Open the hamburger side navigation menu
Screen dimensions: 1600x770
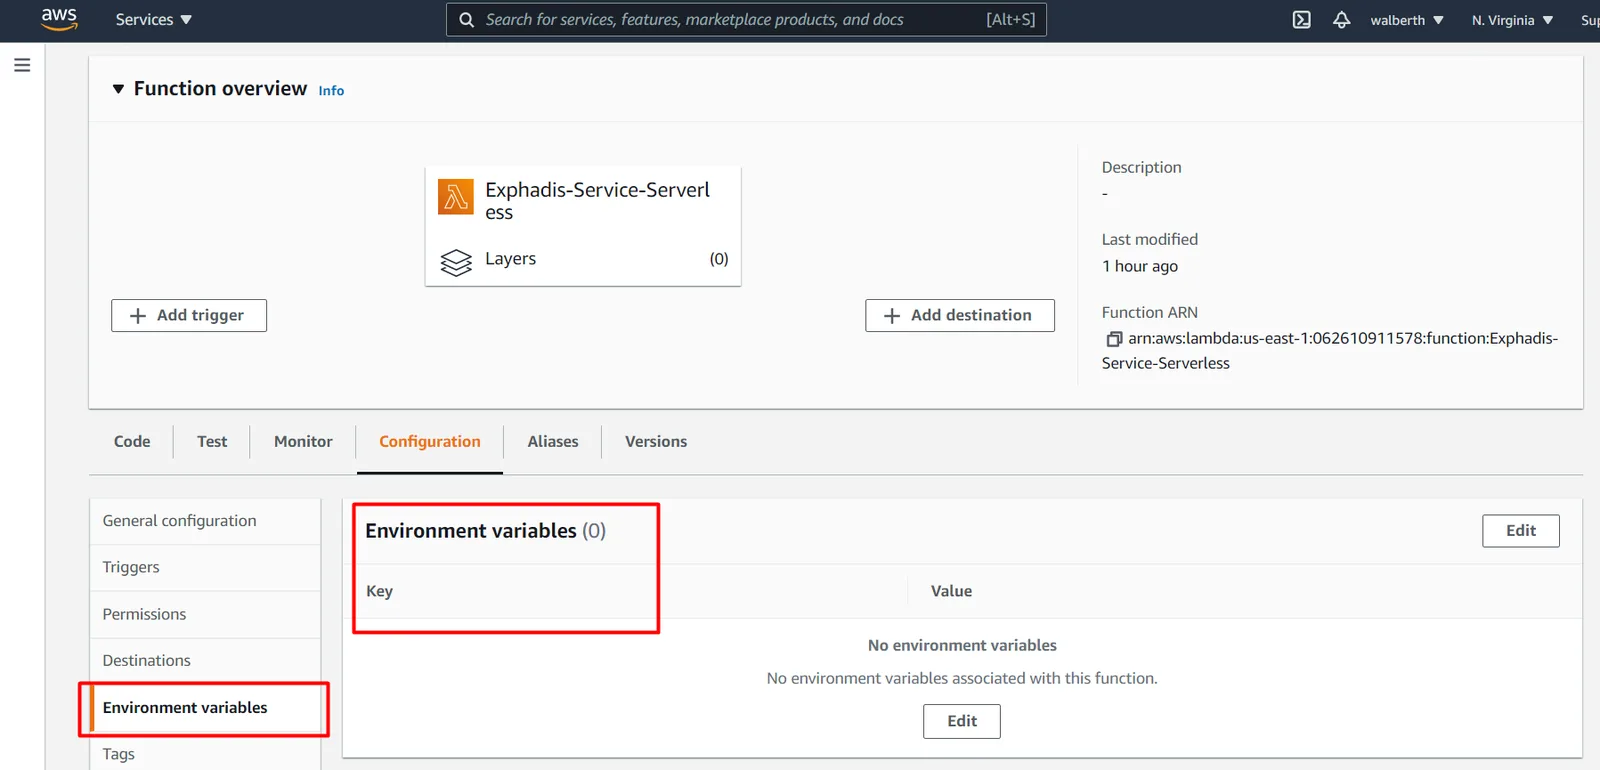pos(22,65)
